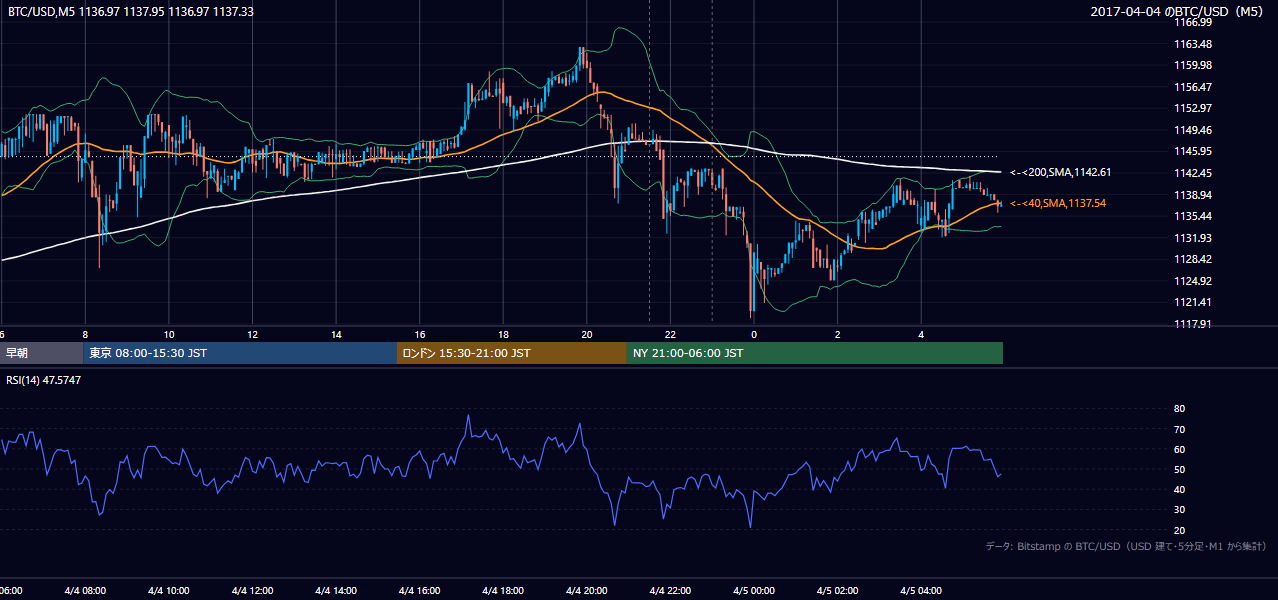Select the ロンドン 15:30-21:00 JST session bar
Image resolution: width=1278 pixels, height=600 pixels.
(512, 353)
